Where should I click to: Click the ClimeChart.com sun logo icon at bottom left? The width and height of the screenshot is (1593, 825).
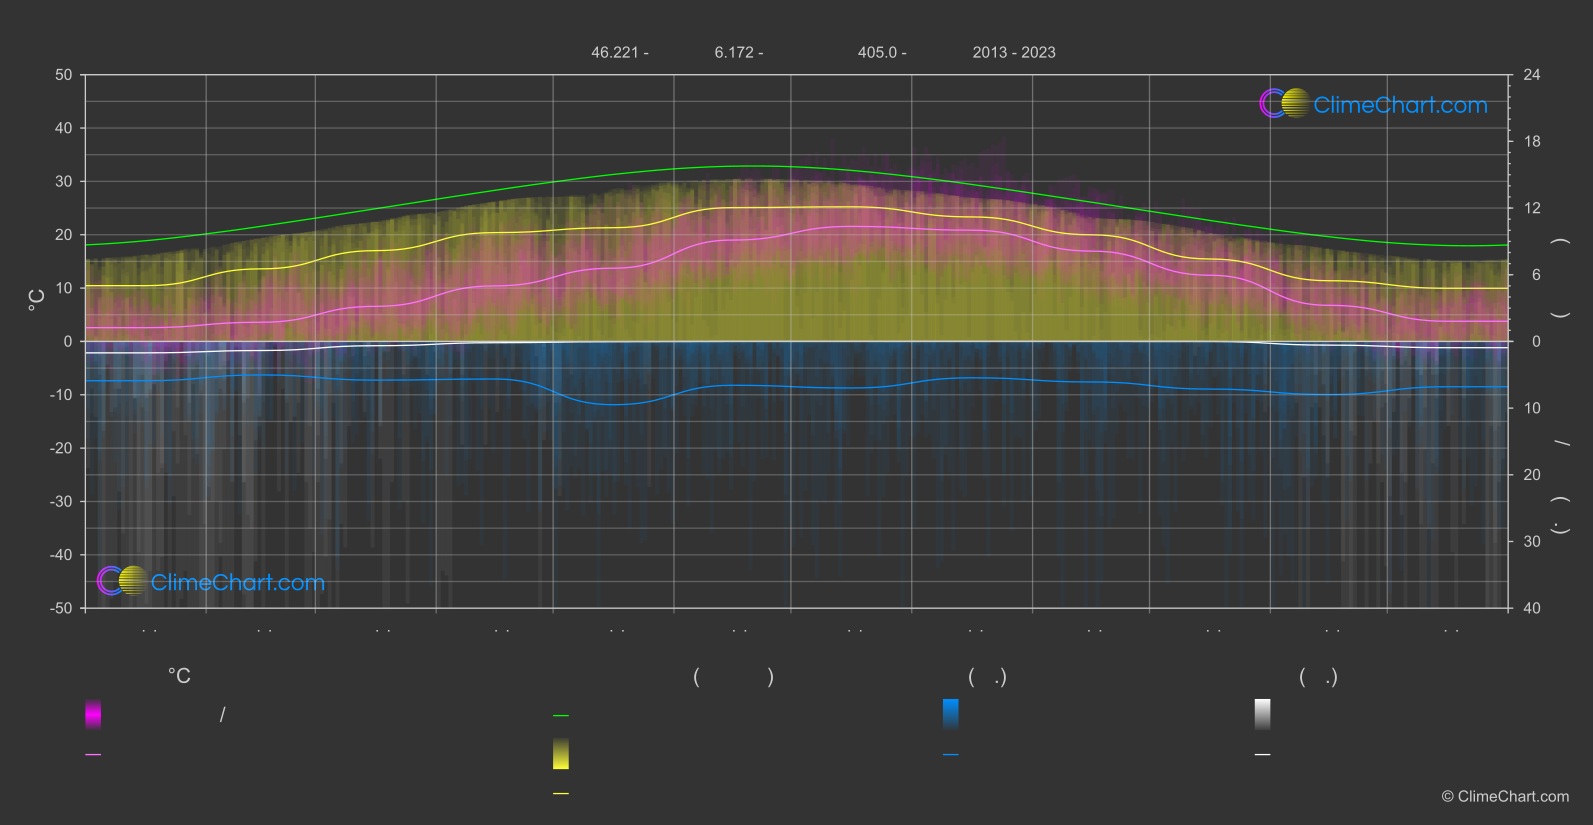pyautogui.click(x=123, y=580)
